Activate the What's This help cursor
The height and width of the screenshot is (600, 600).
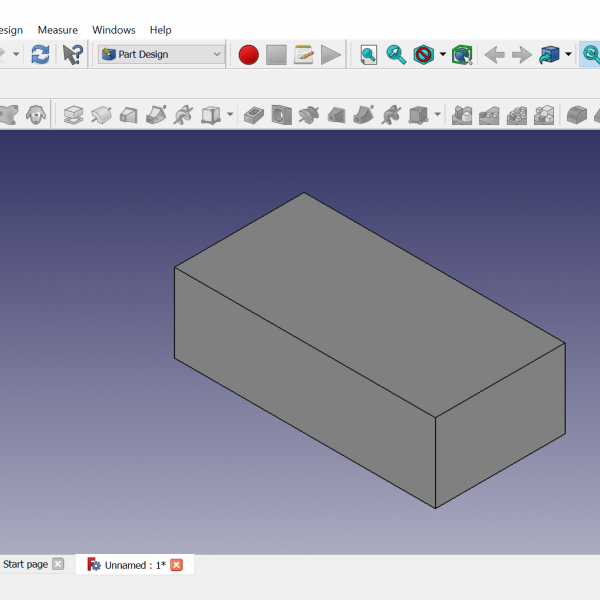point(73,55)
